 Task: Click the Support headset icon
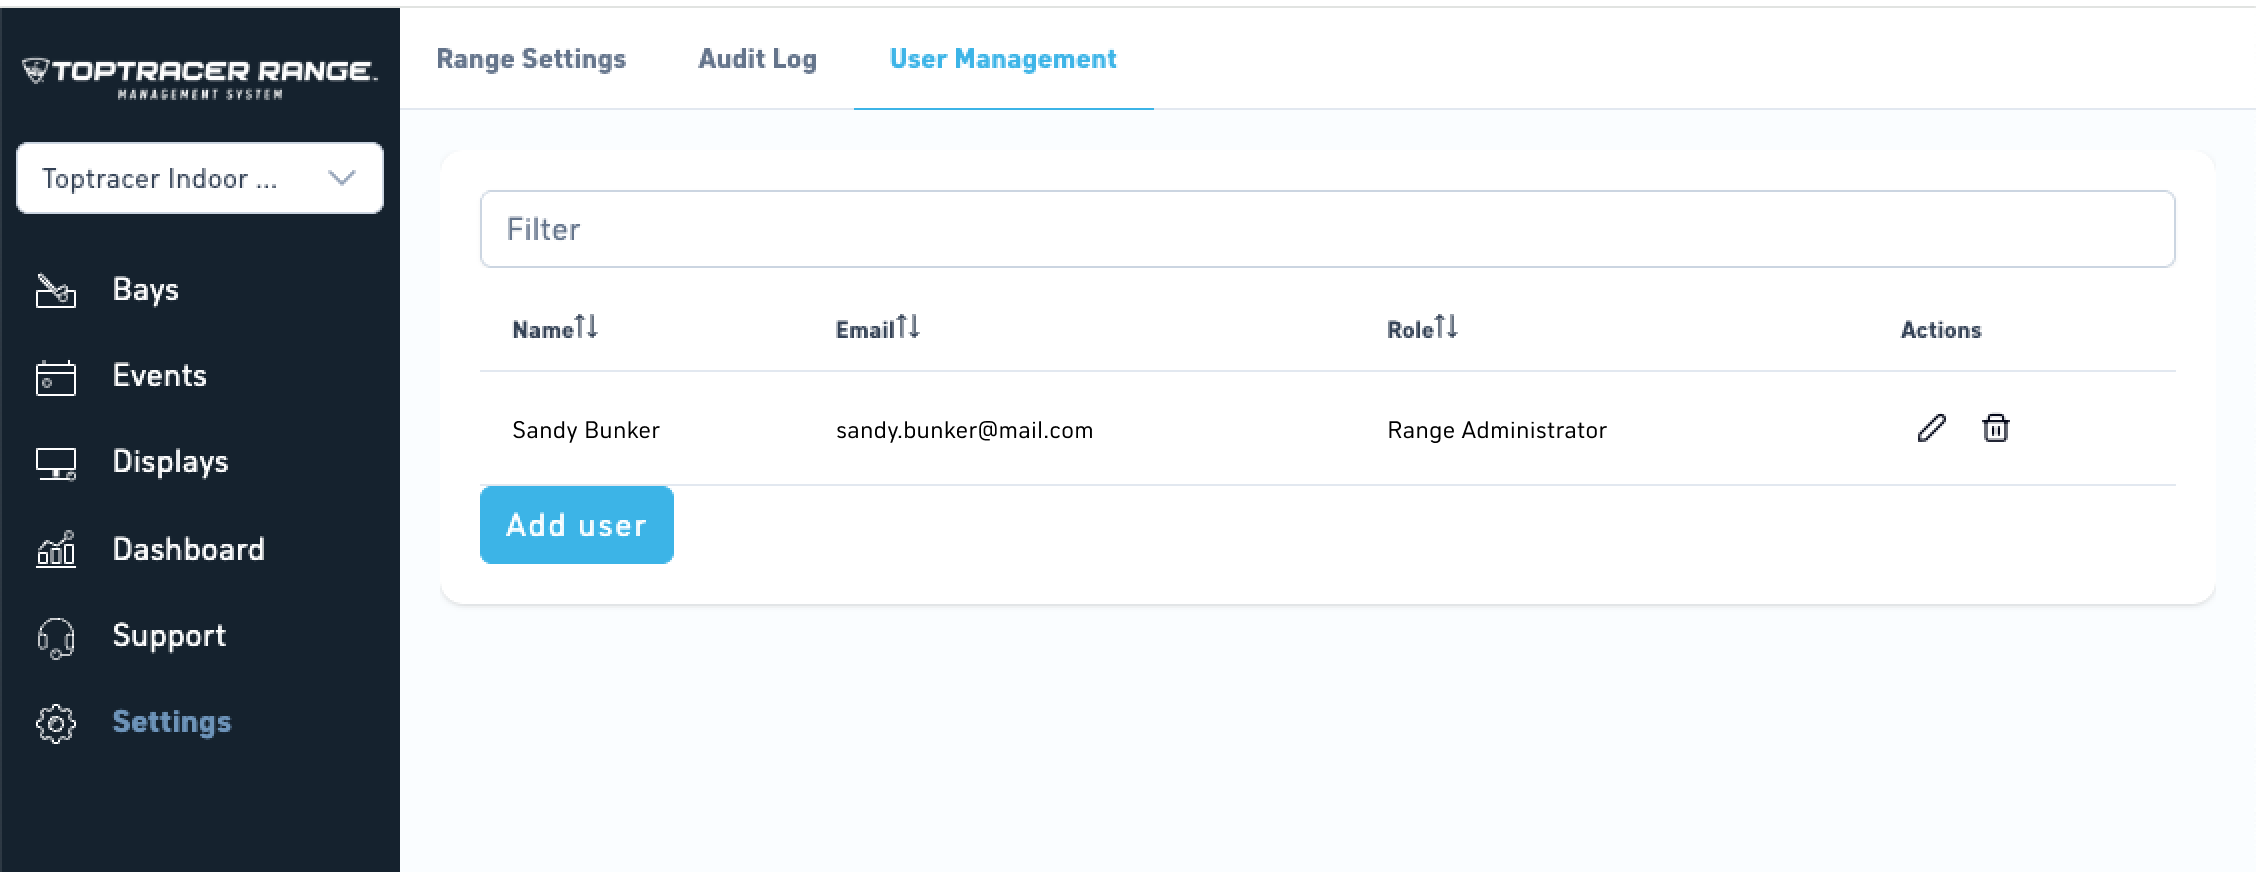click(56, 637)
